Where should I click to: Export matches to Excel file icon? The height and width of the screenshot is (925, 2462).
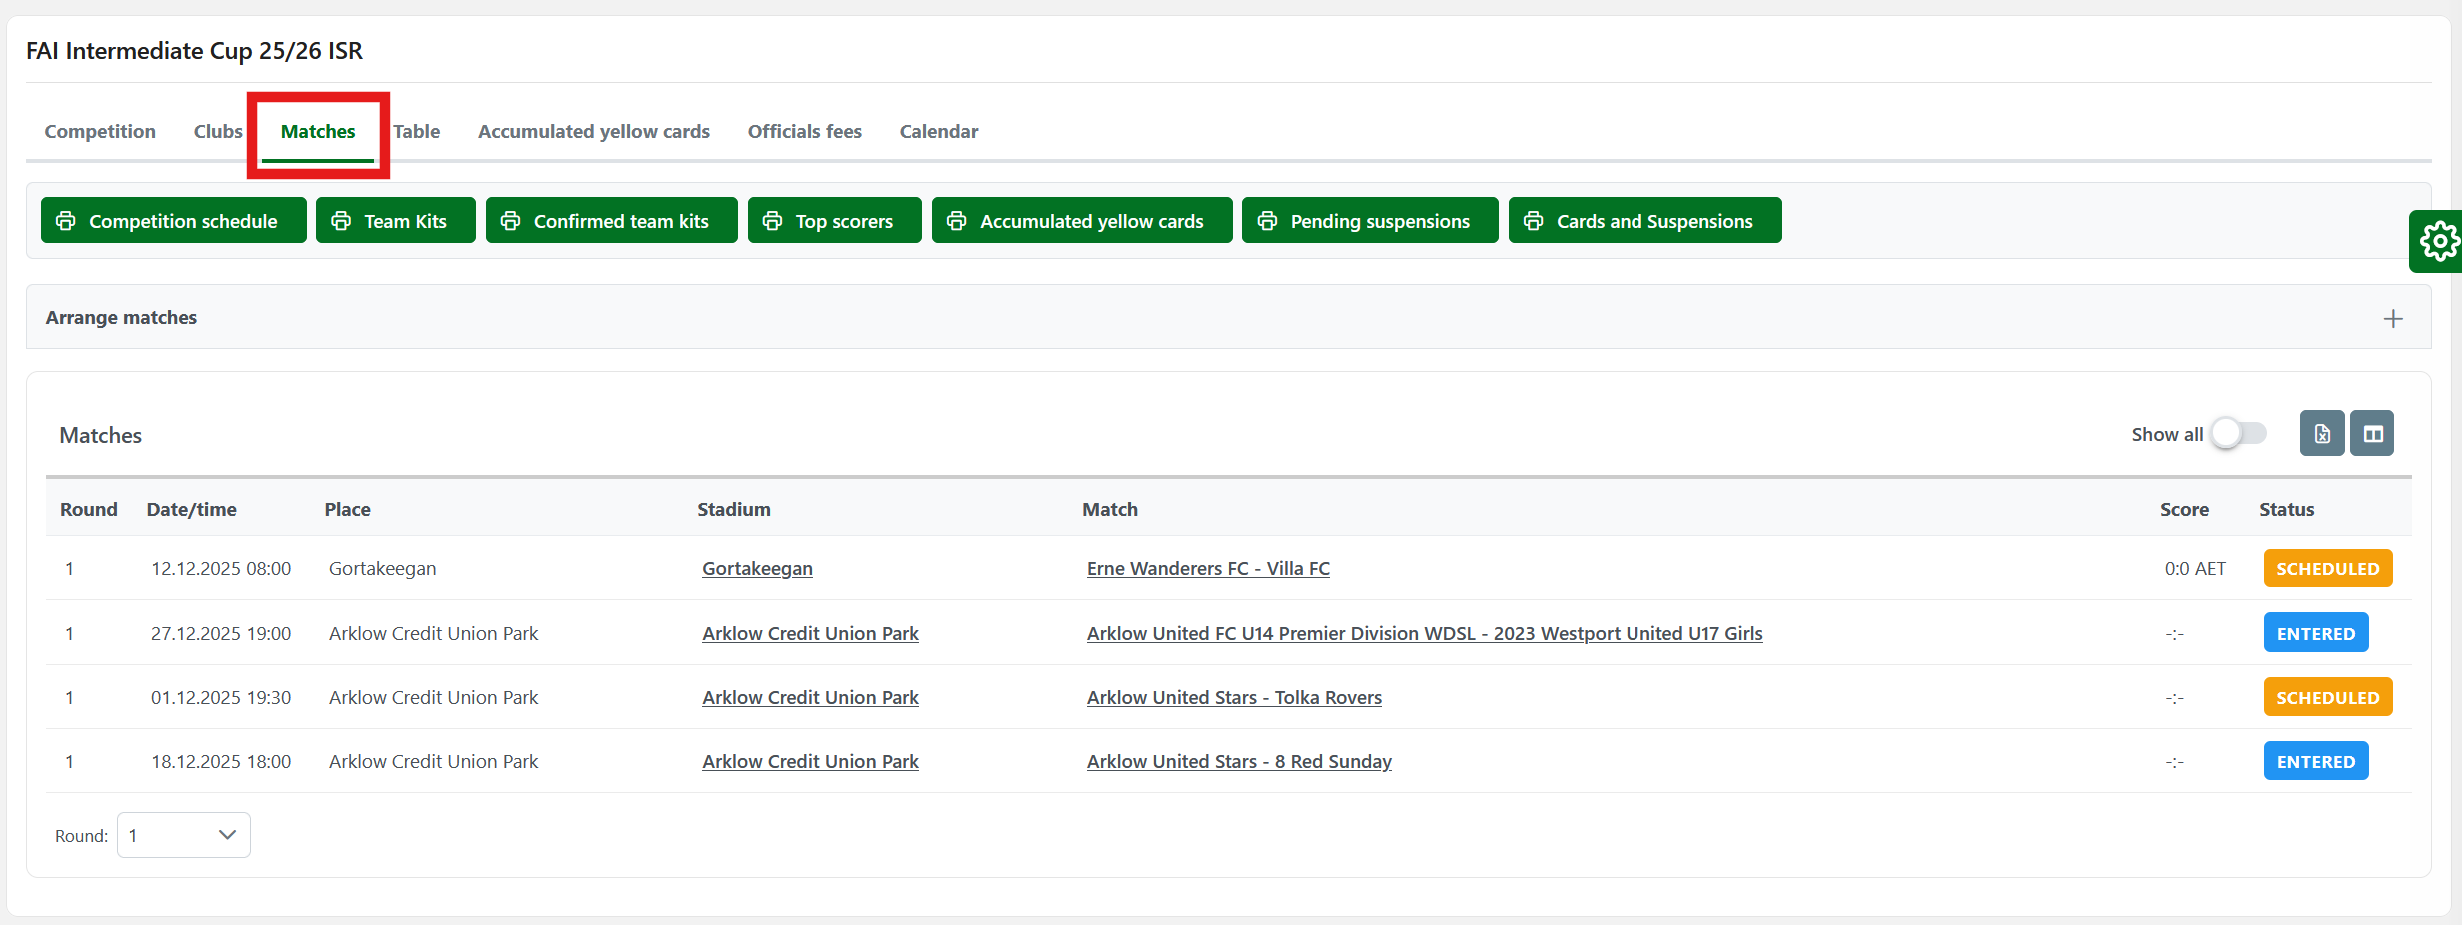(2321, 434)
